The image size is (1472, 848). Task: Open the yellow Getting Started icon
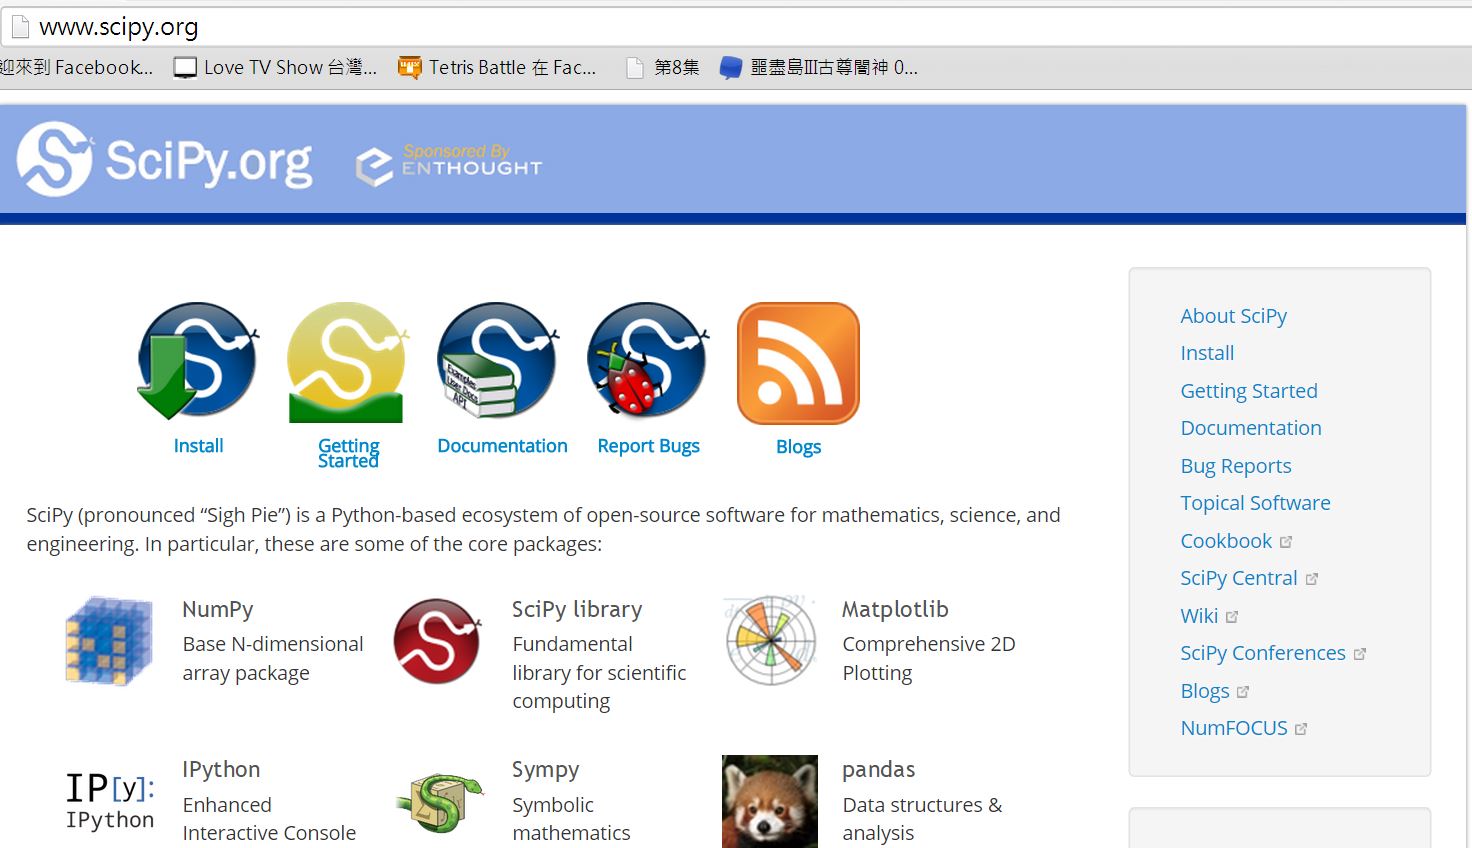347,362
